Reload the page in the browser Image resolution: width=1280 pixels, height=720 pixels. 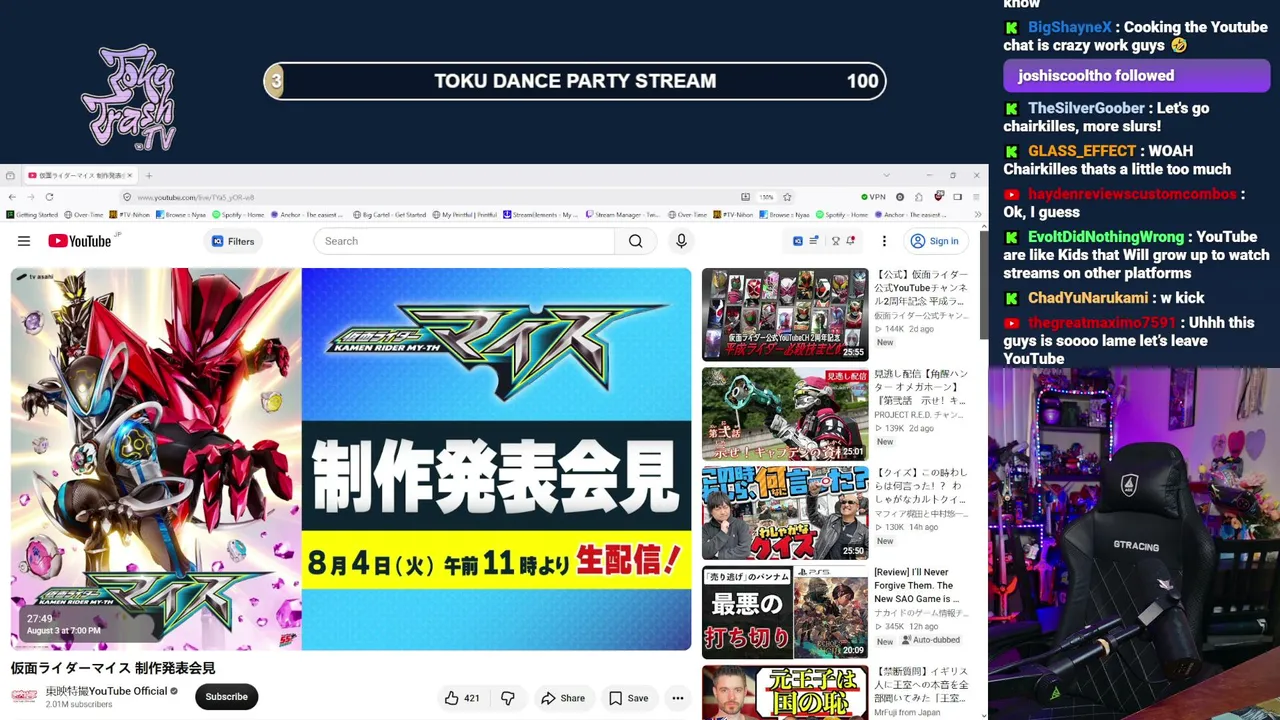pyautogui.click(x=49, y=197)
